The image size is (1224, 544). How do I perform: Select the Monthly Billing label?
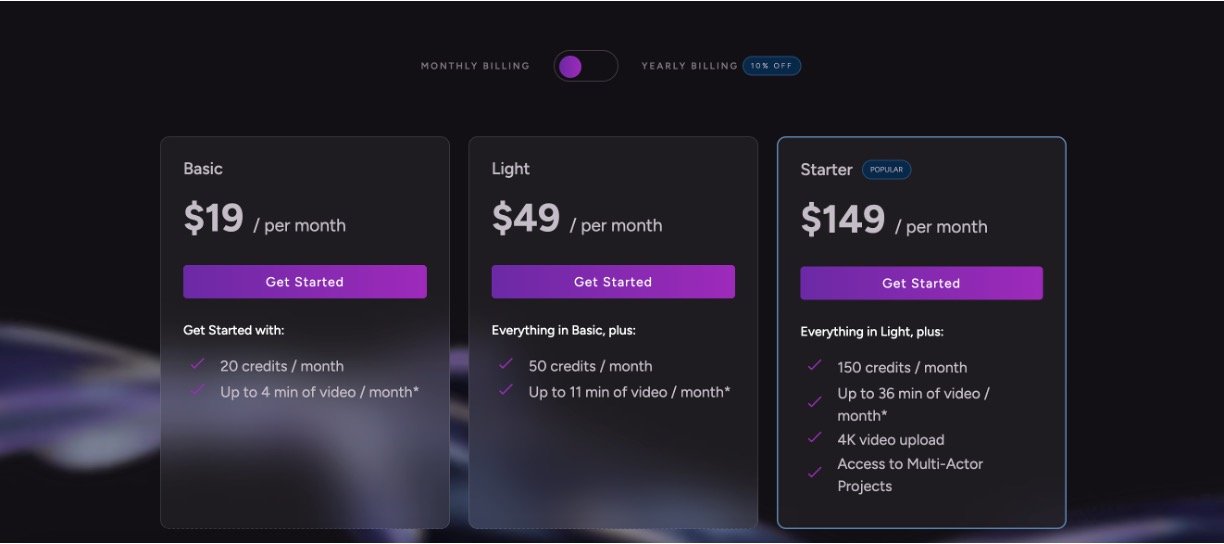(475, 66)
